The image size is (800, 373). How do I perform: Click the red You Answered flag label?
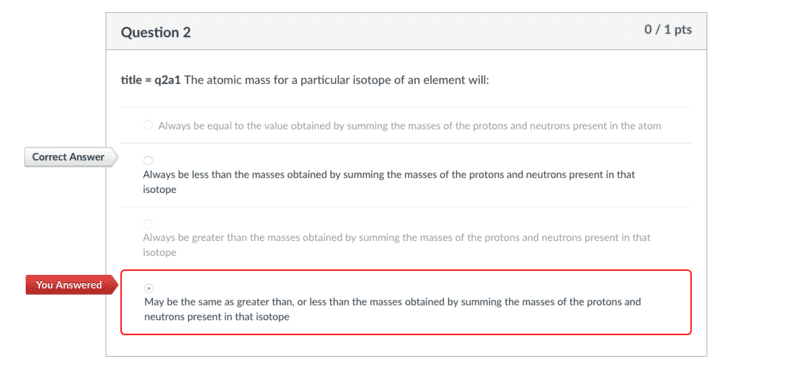(68, 285)
